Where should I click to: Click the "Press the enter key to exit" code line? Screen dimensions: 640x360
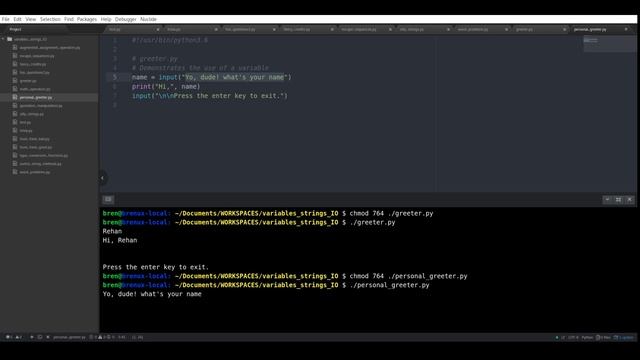[x=209, y=96]
